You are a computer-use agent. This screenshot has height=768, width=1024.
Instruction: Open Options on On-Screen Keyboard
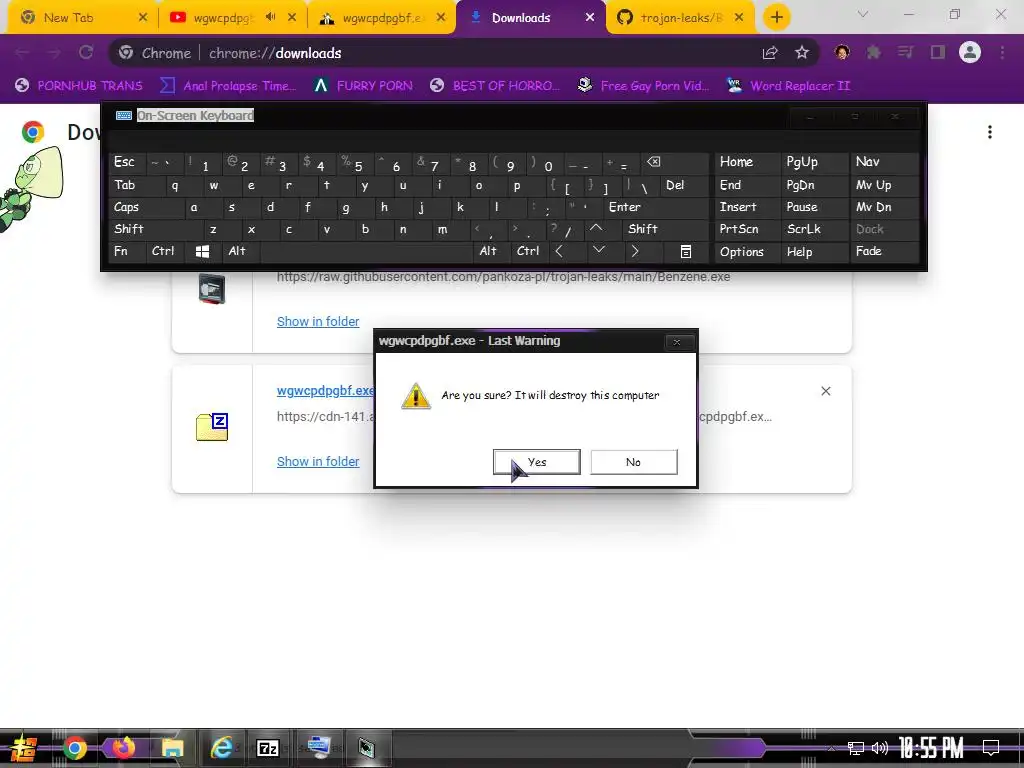click(x=746, y=251)
